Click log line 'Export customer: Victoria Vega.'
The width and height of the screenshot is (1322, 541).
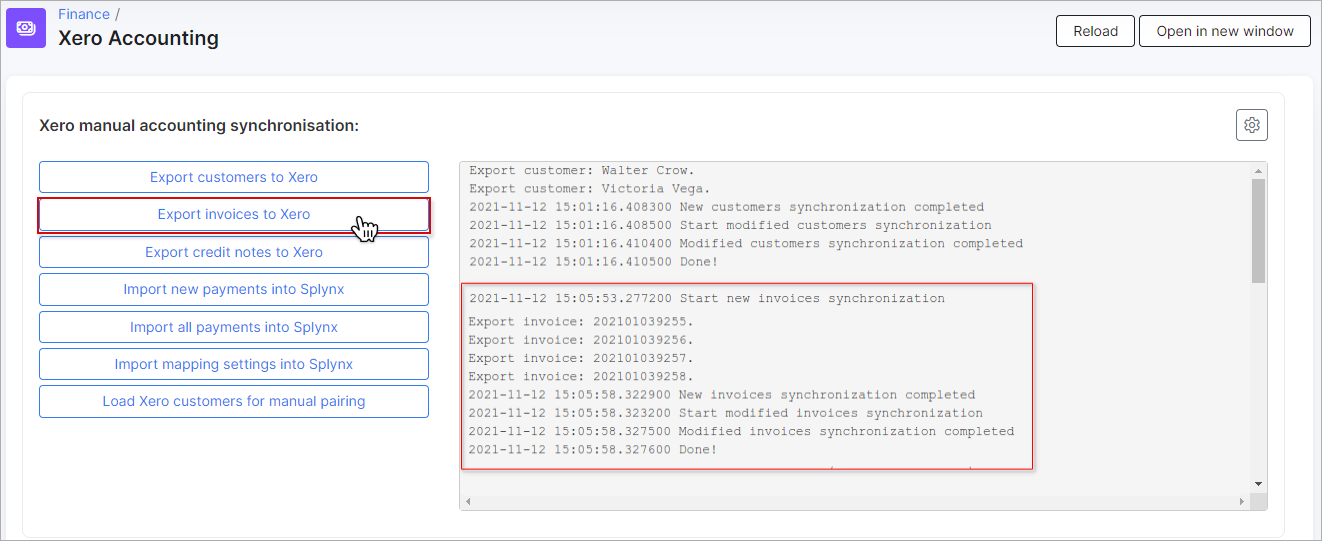pos(590,188)
